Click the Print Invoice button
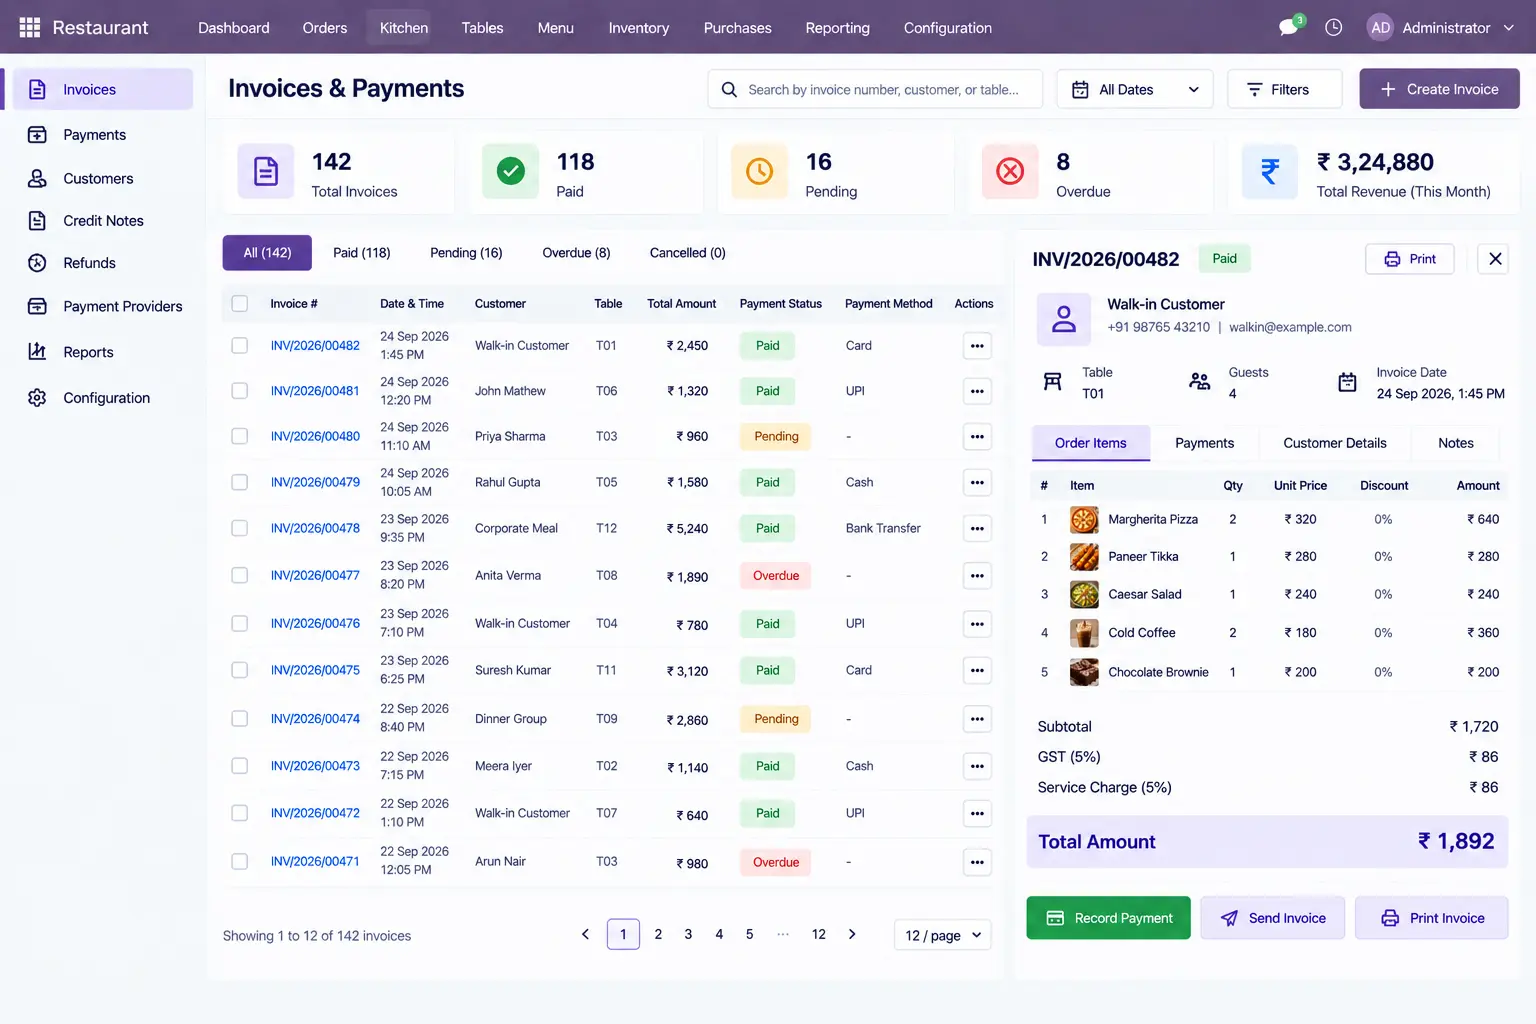Screen dimensions: 1536x1024 tap(1431, 918)
